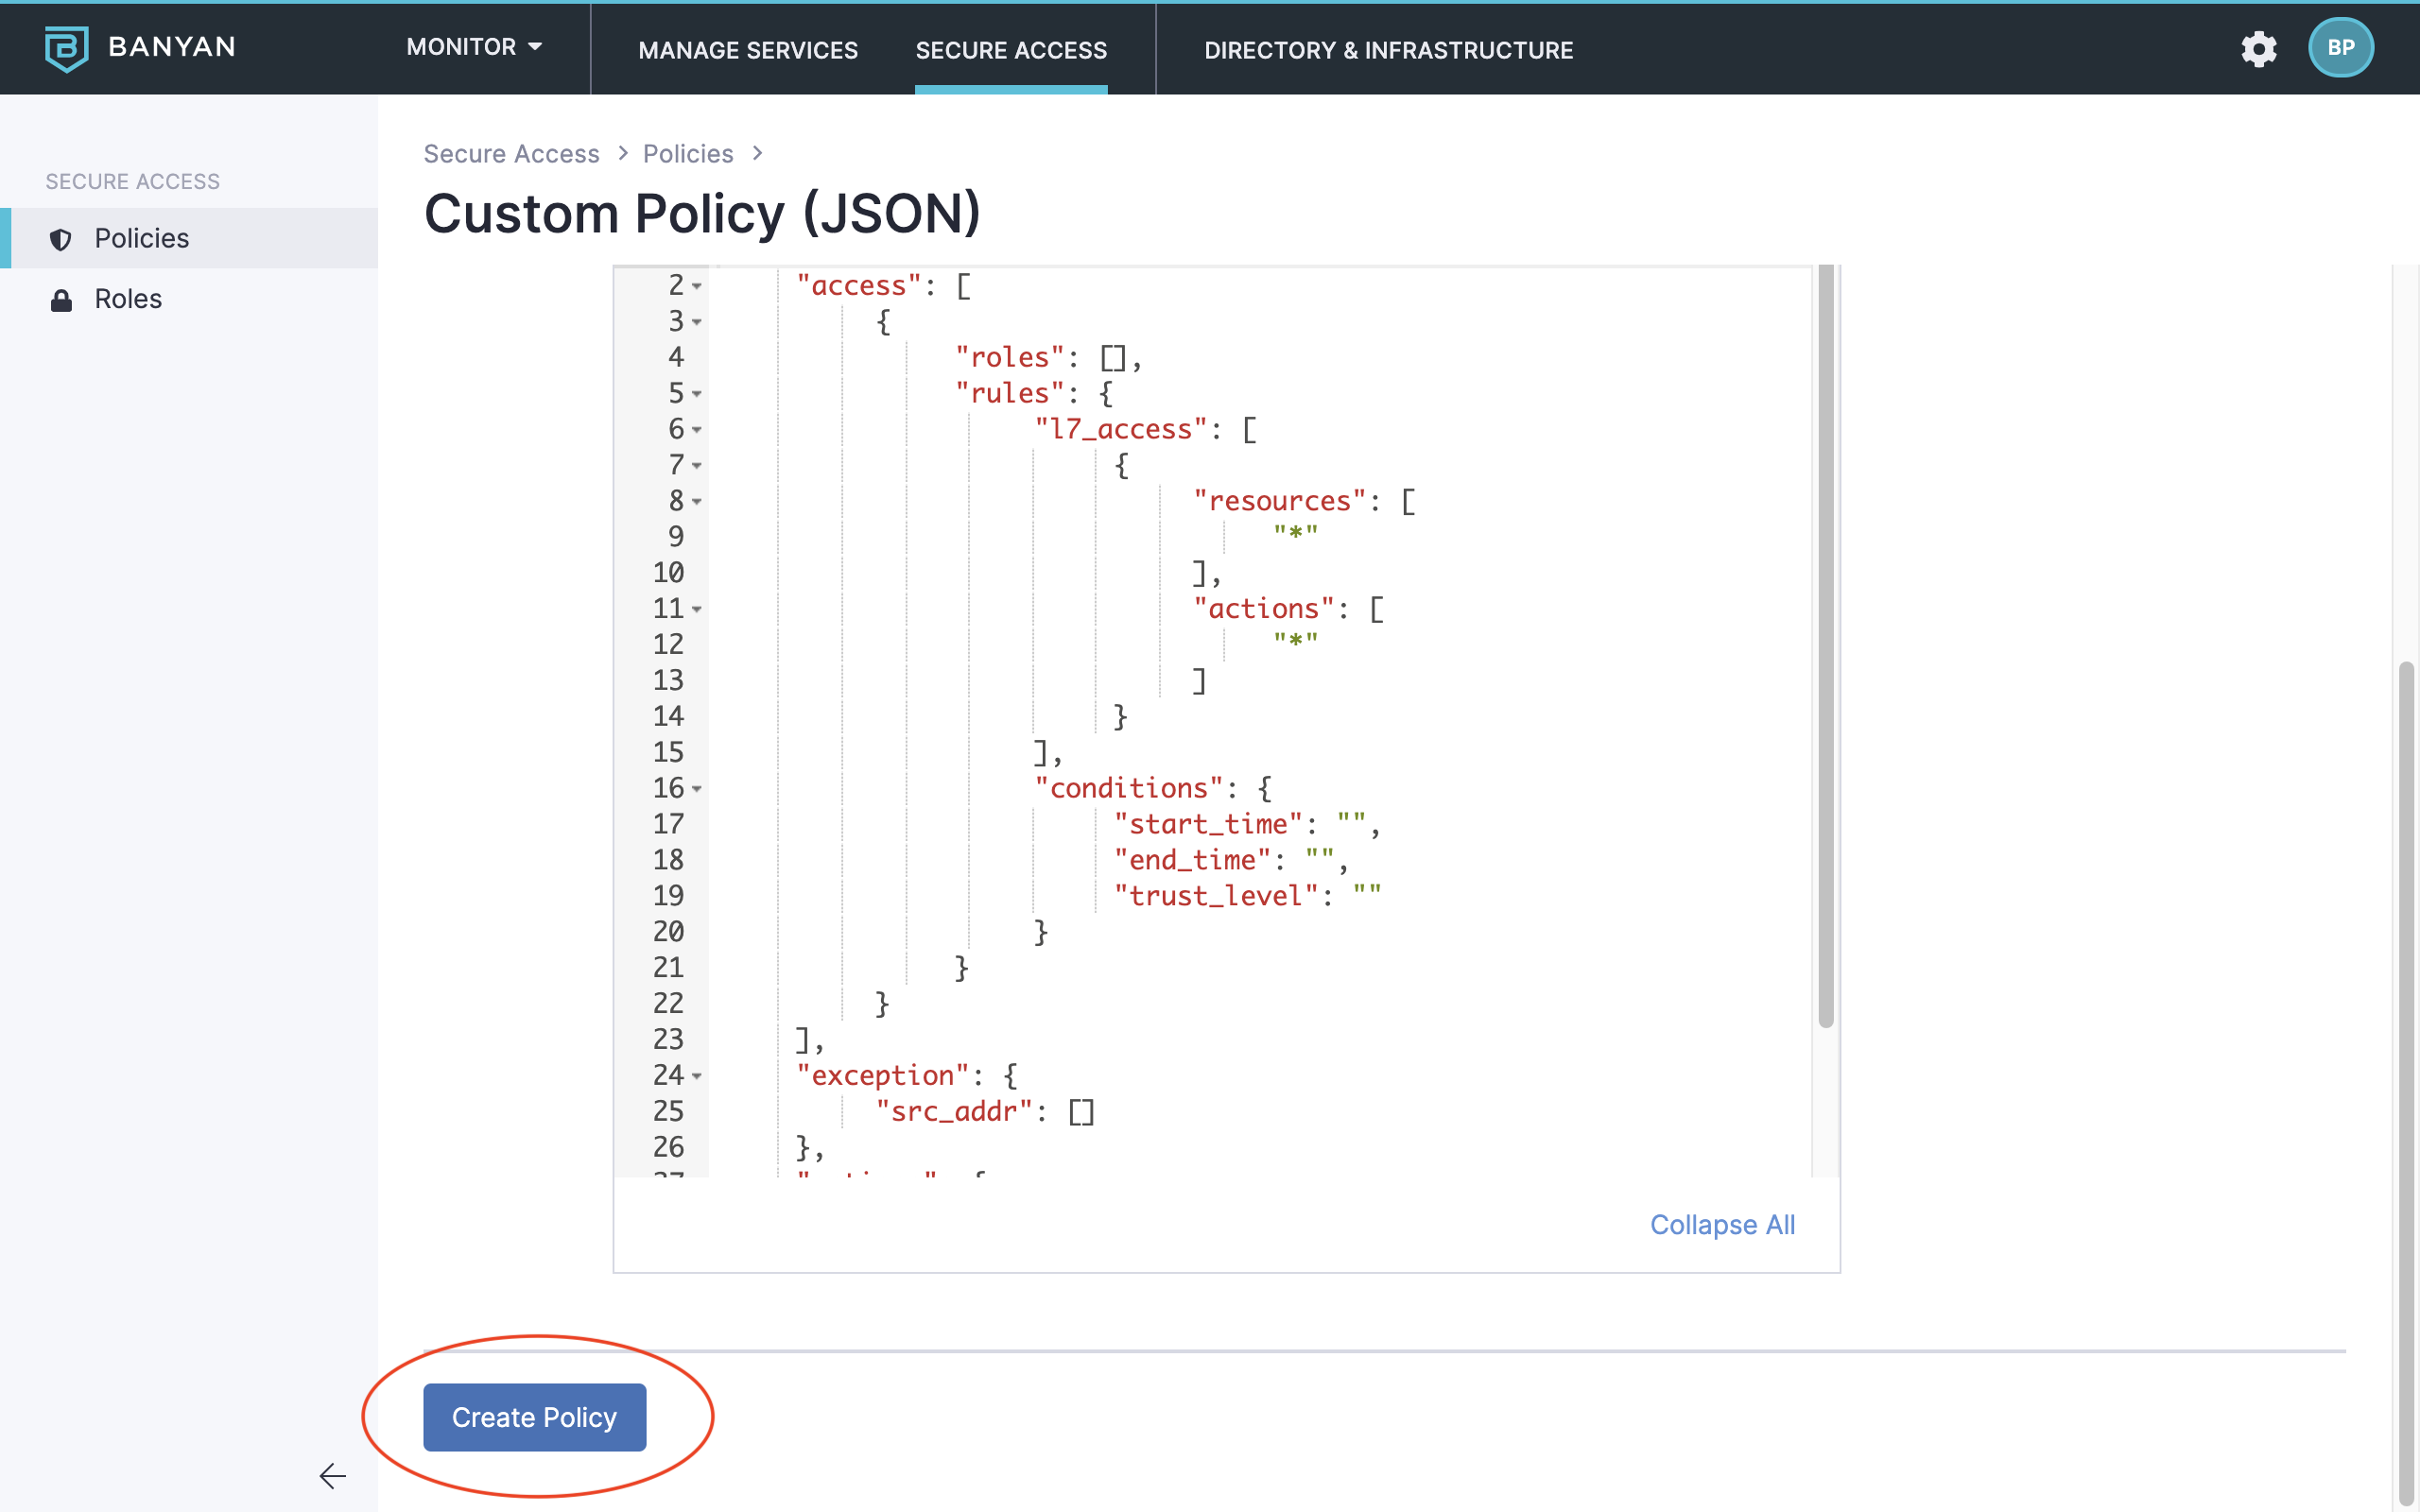The image size is (2420, 1512).
Task: Click the lock icon beside Roles
Action: [x=61, y=300]
